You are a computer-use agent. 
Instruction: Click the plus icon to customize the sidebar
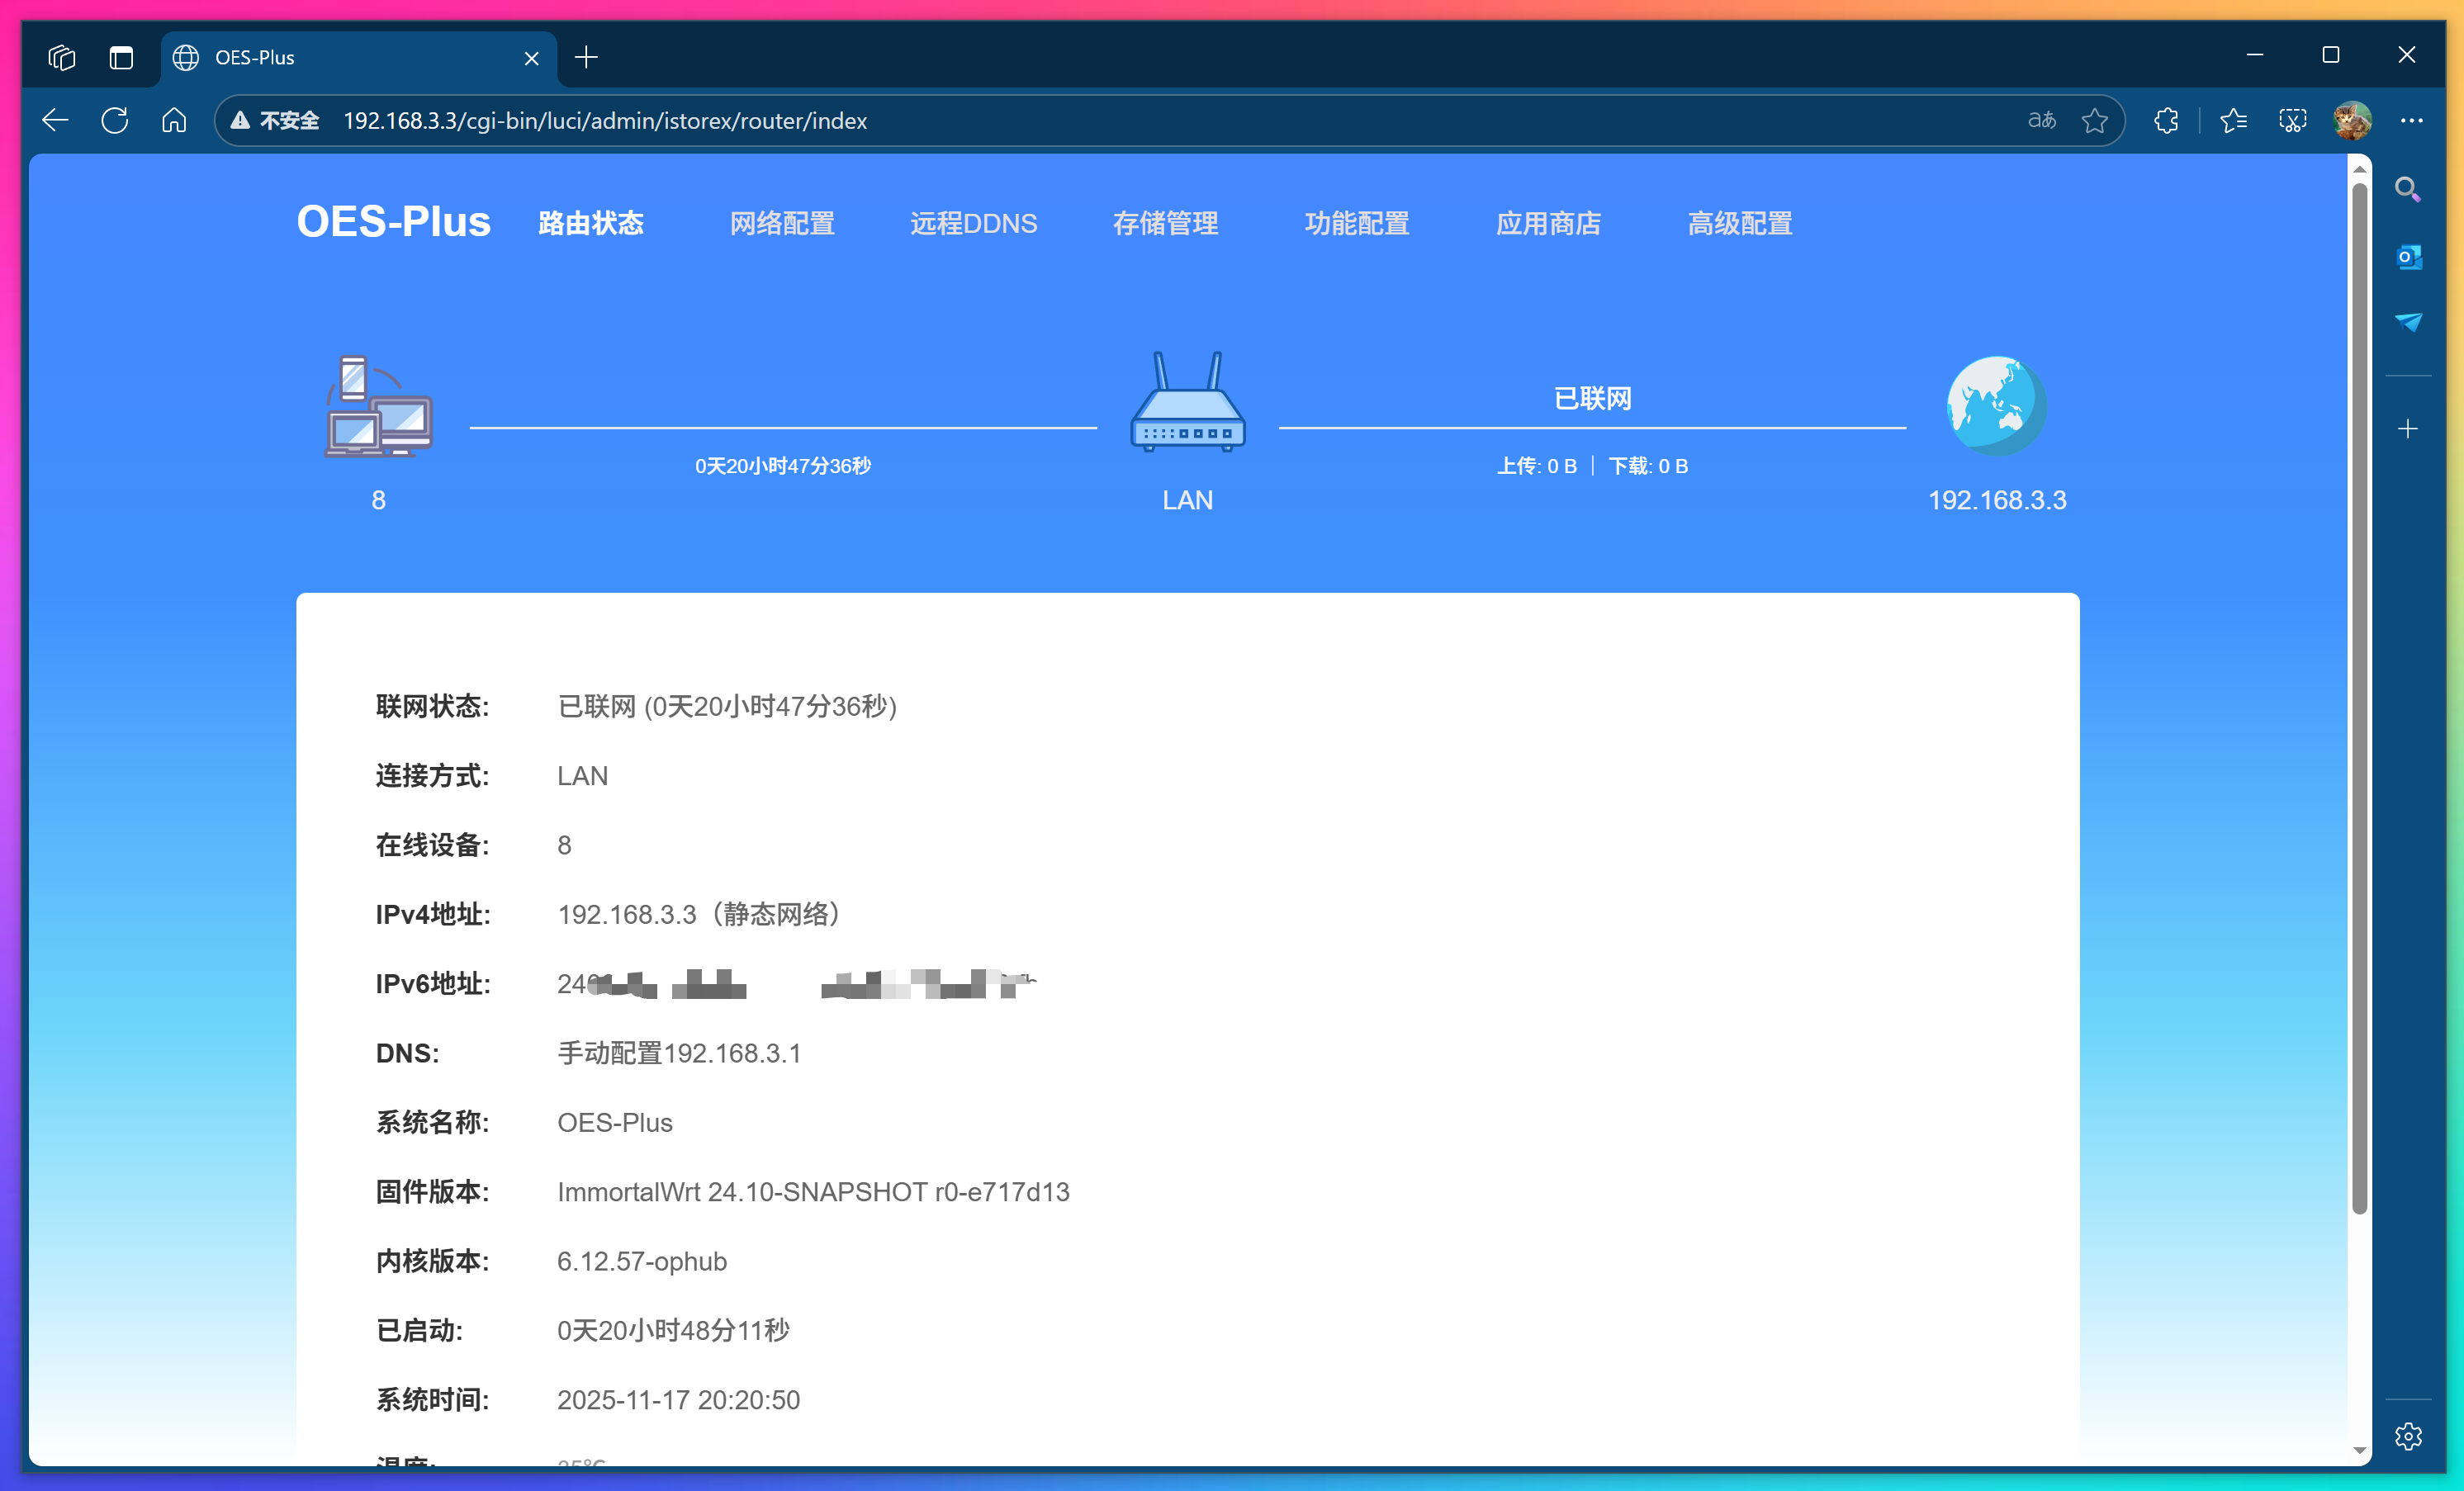pyautogui.click(x=2408, y=429)
